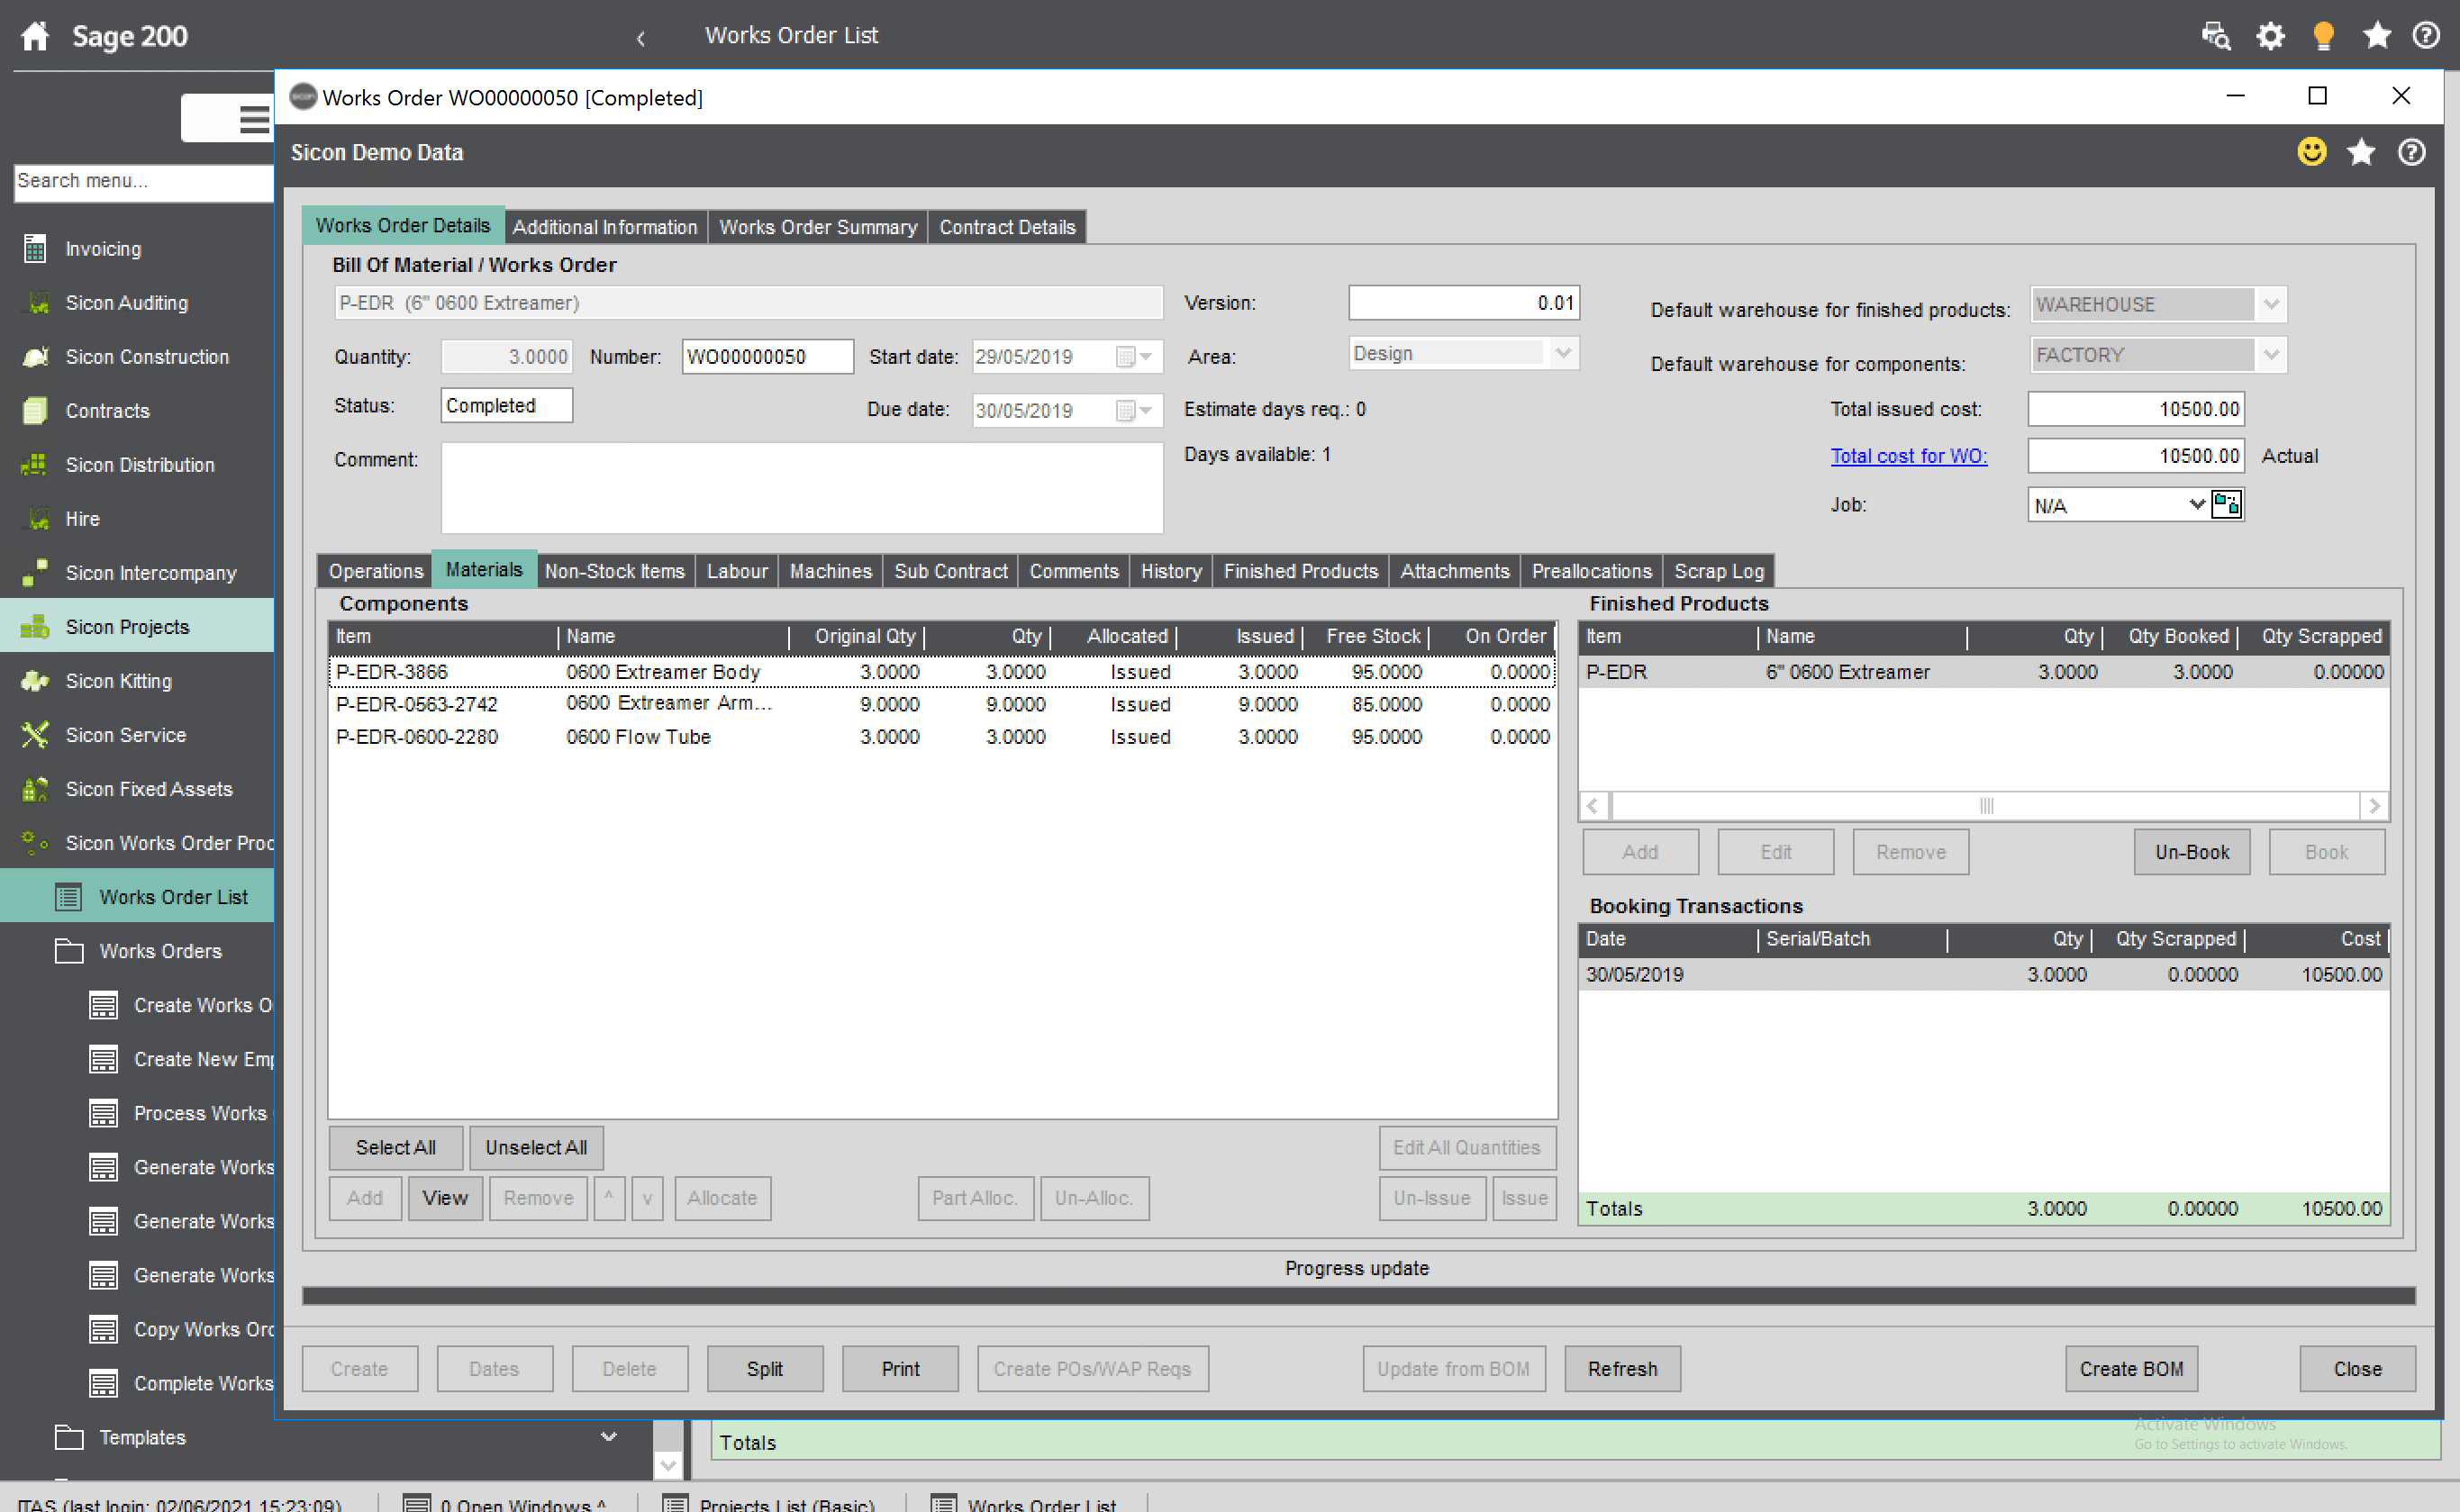Click the smiley face feedback icon

pos(2311,152)
